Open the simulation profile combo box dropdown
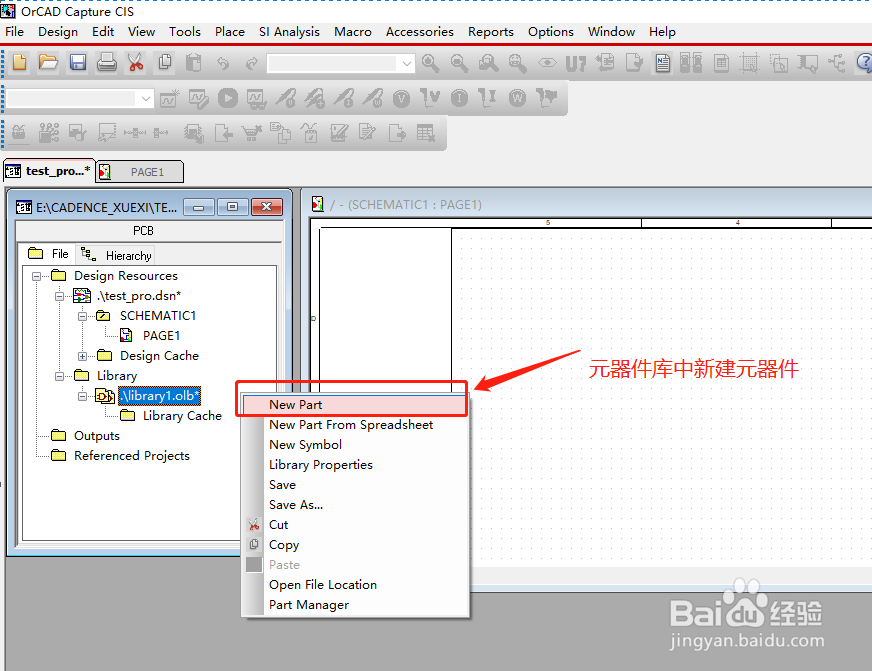The width and height of the screenshot is (872, 671). (x=146, y=99)
